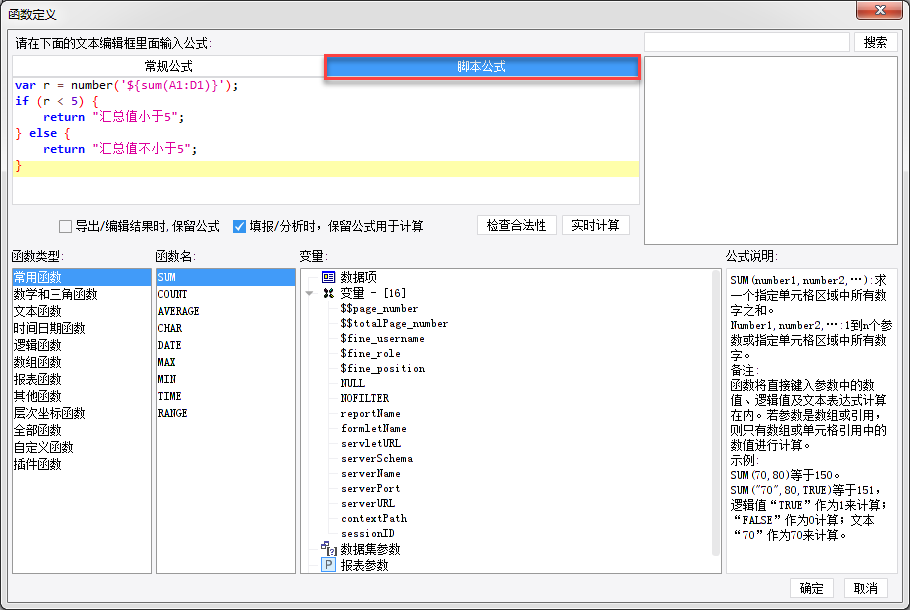
Task: Select 层次坐标函数 function type
Action: [x=81, y=413]
